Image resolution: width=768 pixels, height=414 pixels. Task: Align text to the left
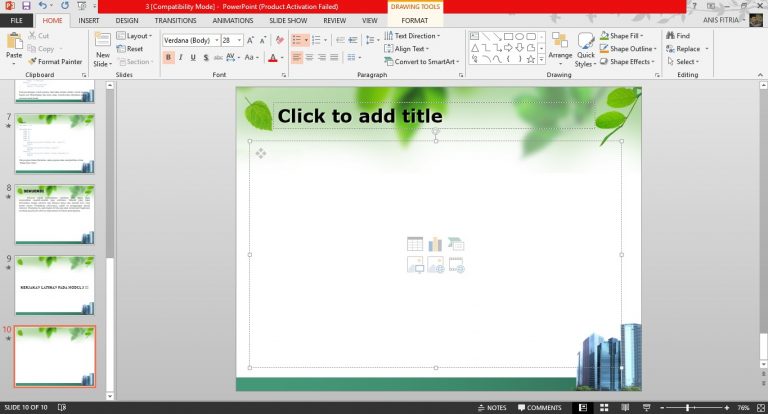(297, 57)
